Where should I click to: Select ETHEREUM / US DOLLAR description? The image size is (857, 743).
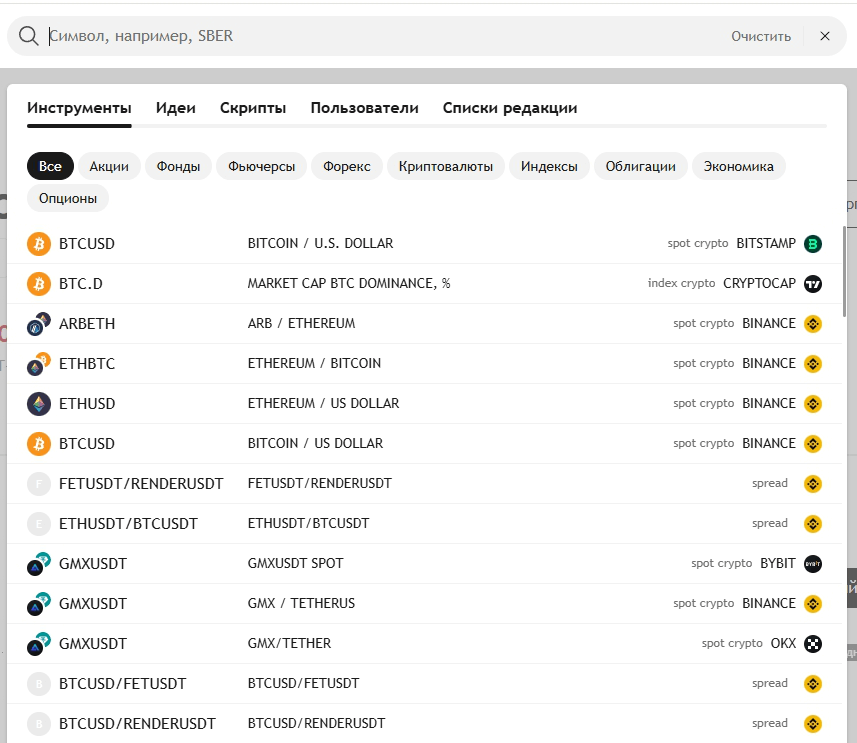(323, 403)
